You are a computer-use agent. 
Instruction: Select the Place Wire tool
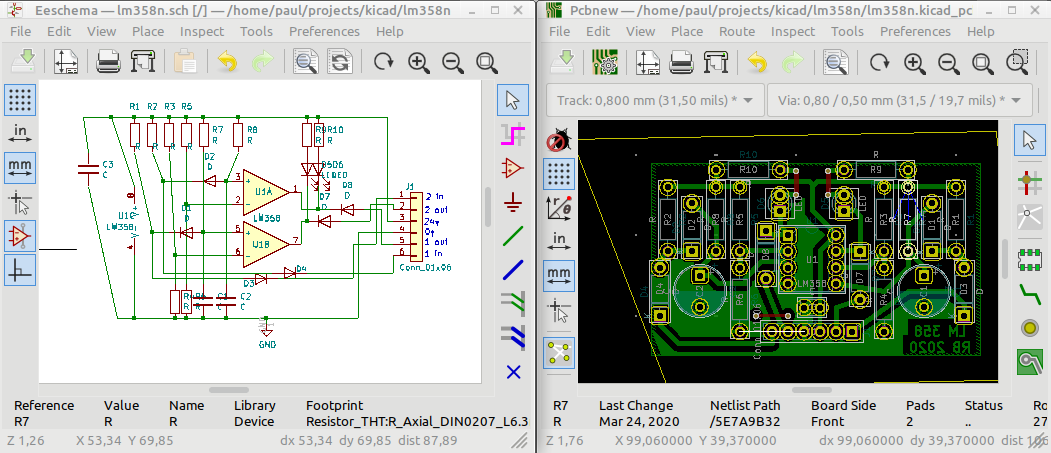click(x=513, y=236)
